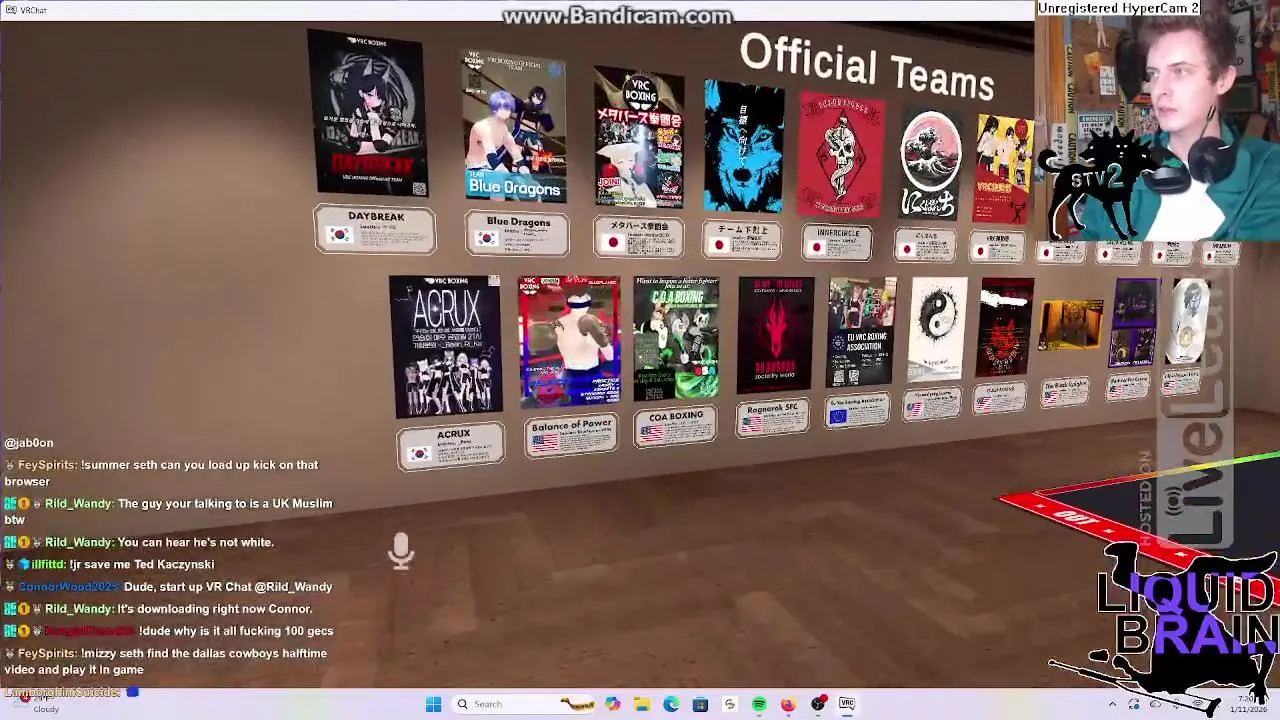Click the Balance of Power plaque
1280x720 pixels.
tap(571, 435)
